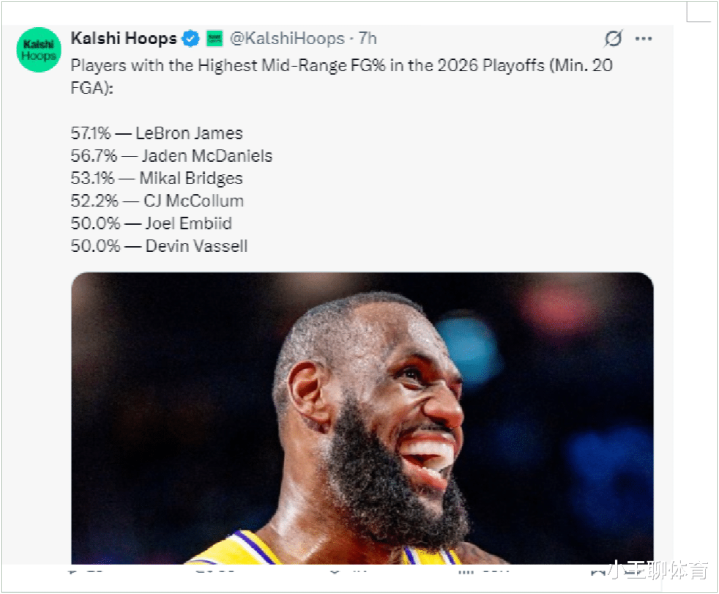
Task: Select the 52.2% CJ McCollum line
Action: [157, 201]
